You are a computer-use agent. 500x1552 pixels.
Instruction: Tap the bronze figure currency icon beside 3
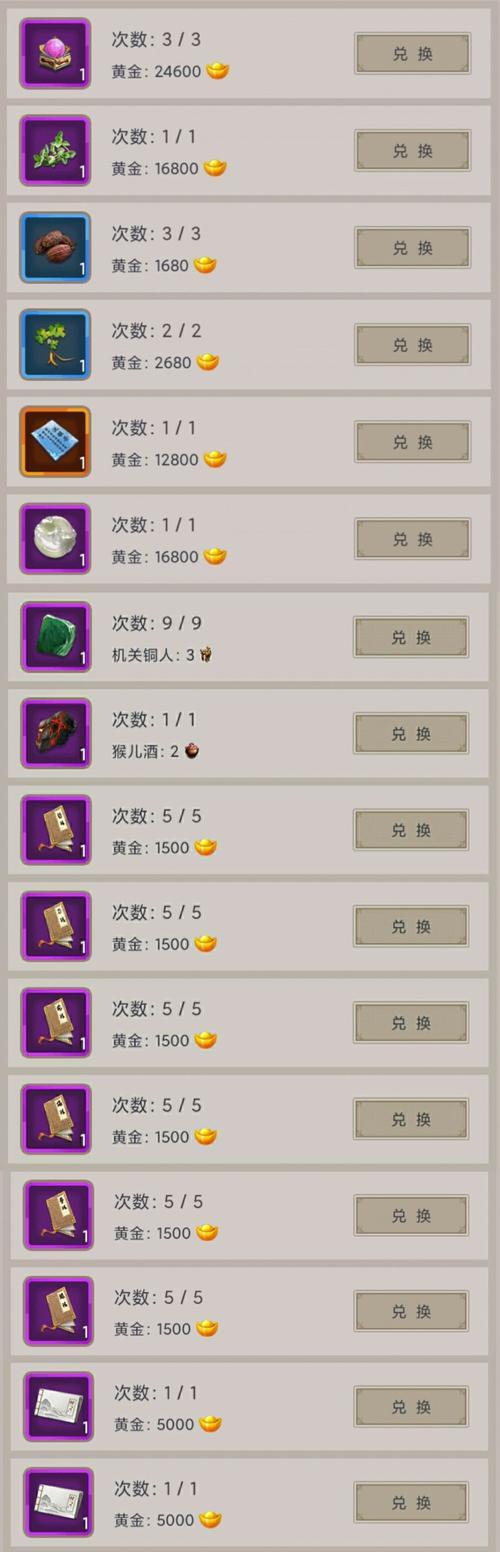pyautogui.click(x=206, y=654)
